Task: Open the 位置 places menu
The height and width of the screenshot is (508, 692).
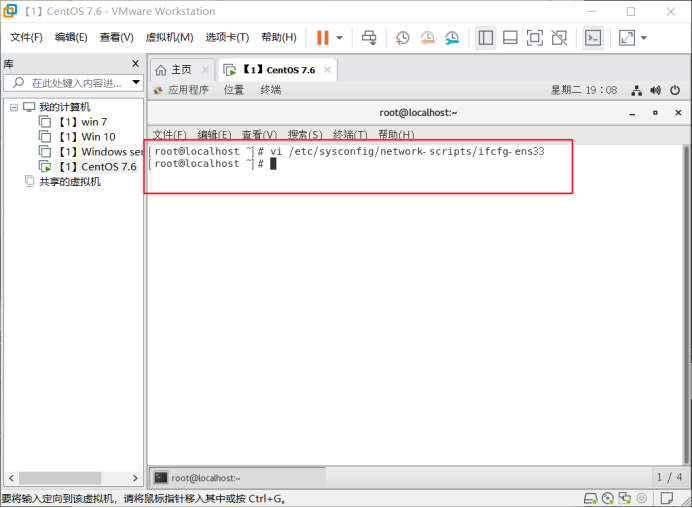Action: point(234,90)
